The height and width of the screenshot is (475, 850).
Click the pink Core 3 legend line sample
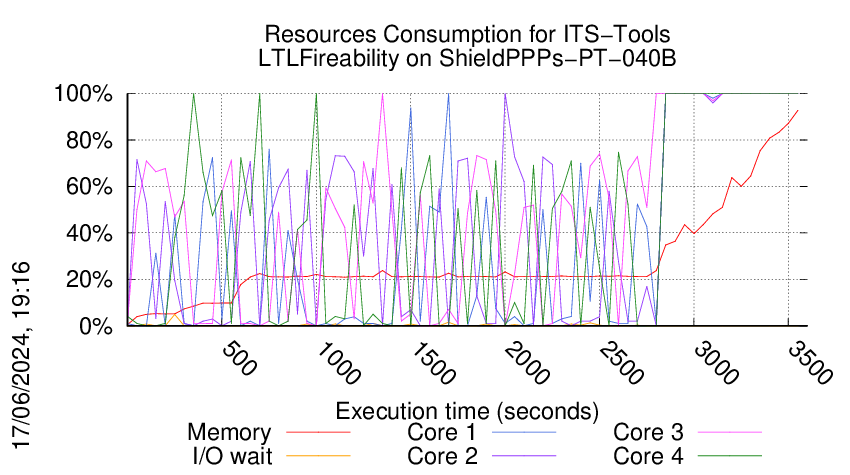tap(730, 432)
